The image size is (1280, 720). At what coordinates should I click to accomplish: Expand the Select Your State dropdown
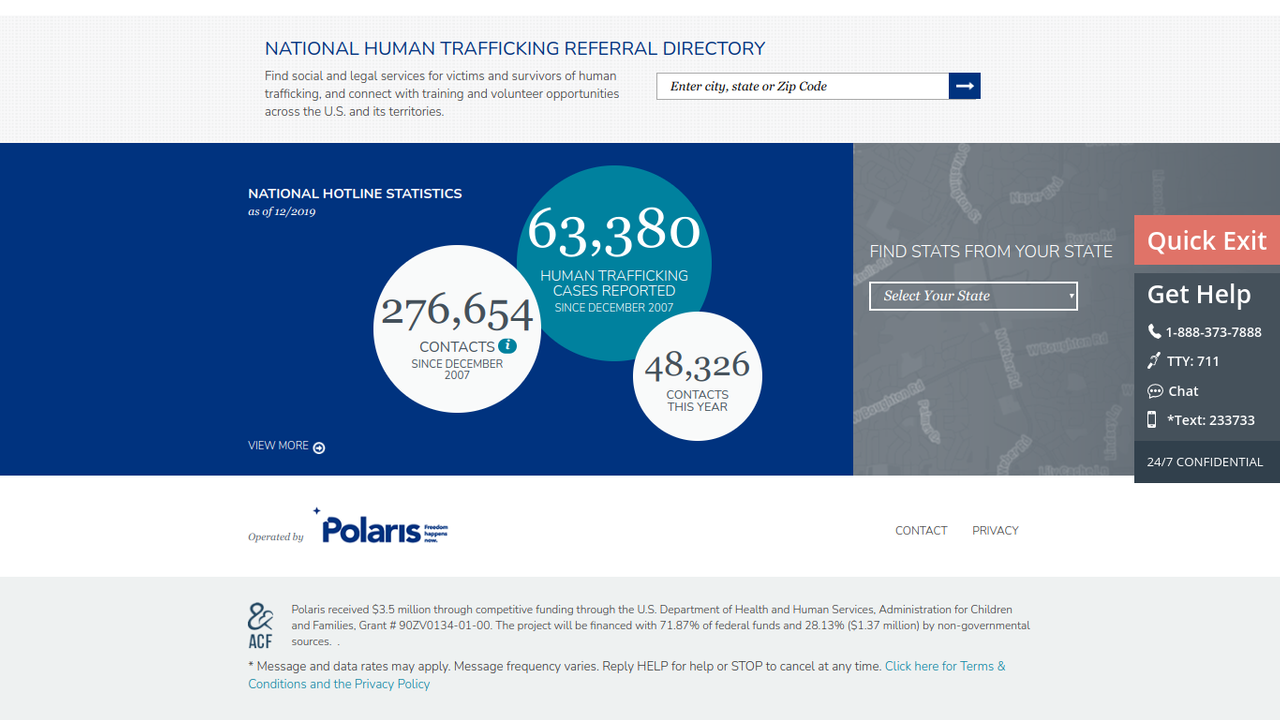(x=973, y=296)
